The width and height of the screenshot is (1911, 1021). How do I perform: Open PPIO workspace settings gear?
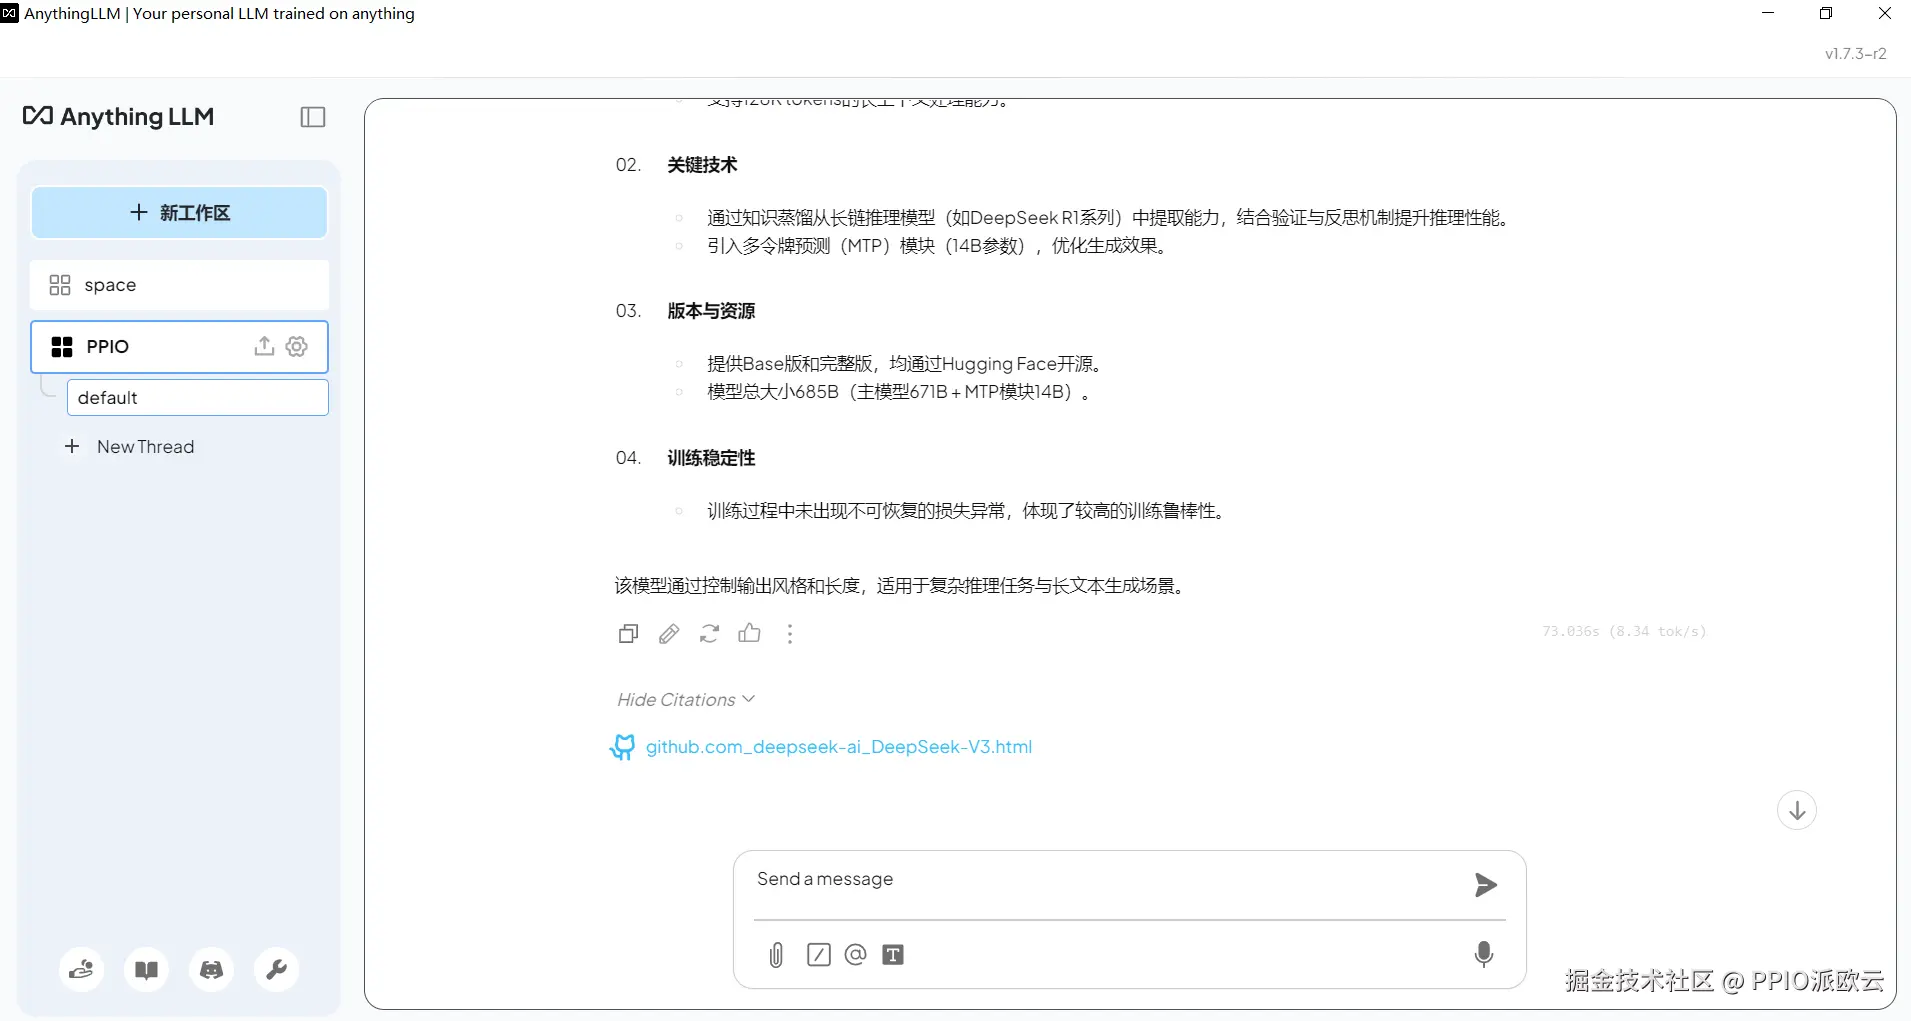[297, 346]
